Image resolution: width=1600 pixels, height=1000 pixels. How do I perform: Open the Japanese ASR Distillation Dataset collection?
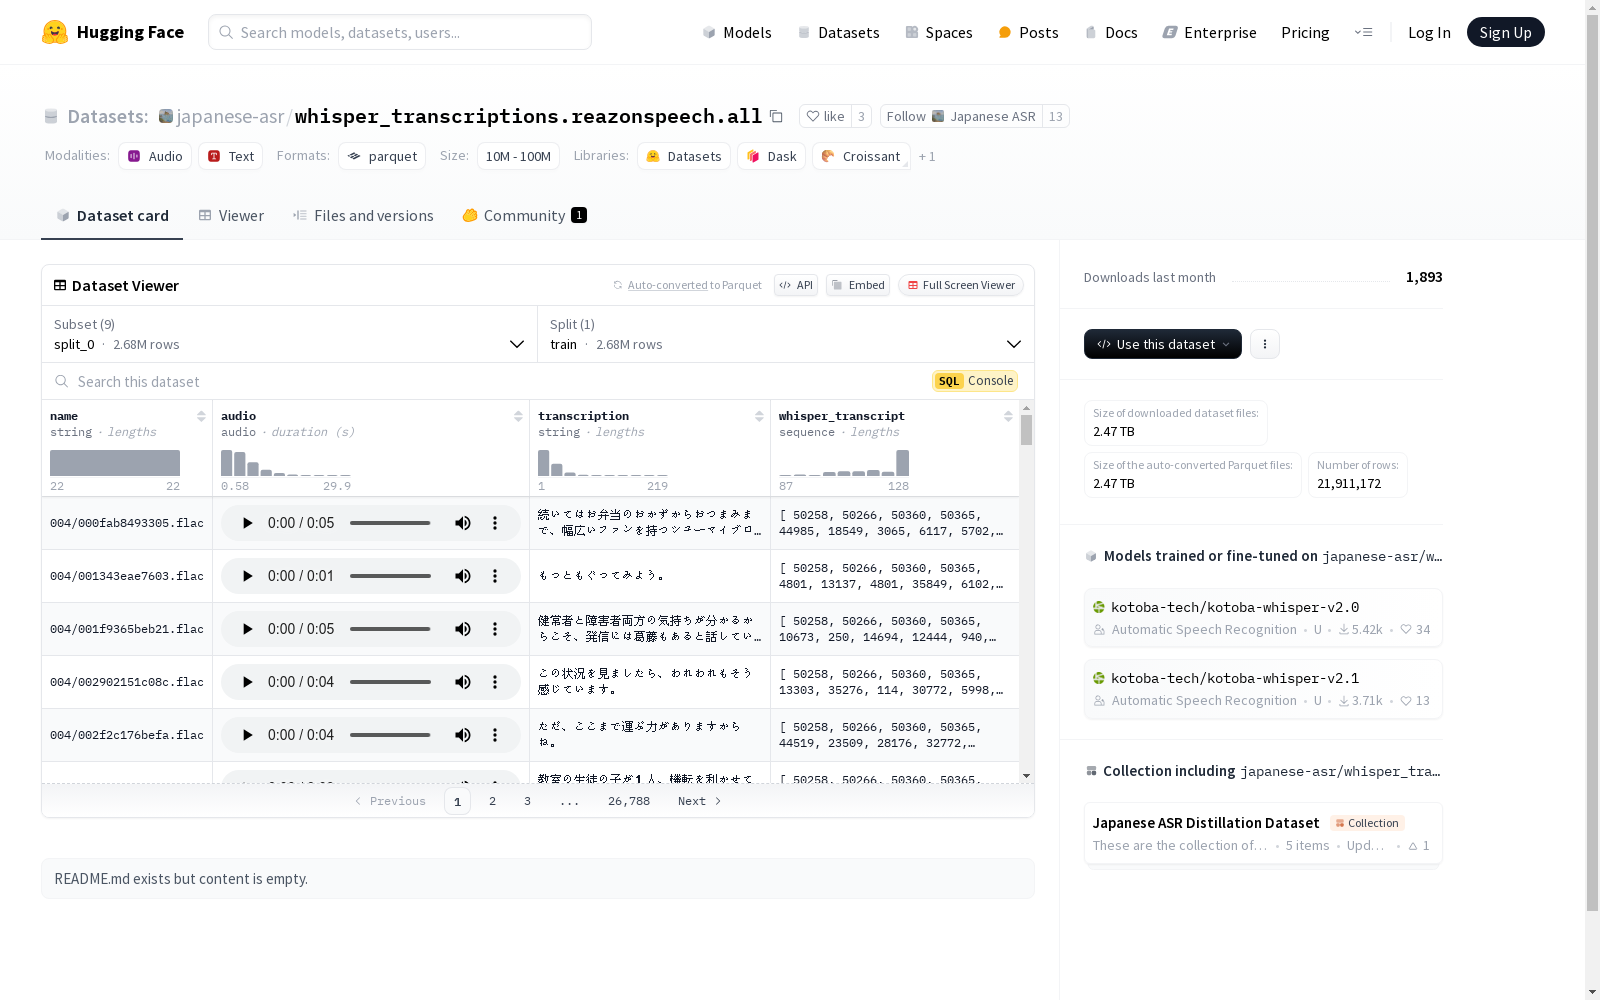1263,834
